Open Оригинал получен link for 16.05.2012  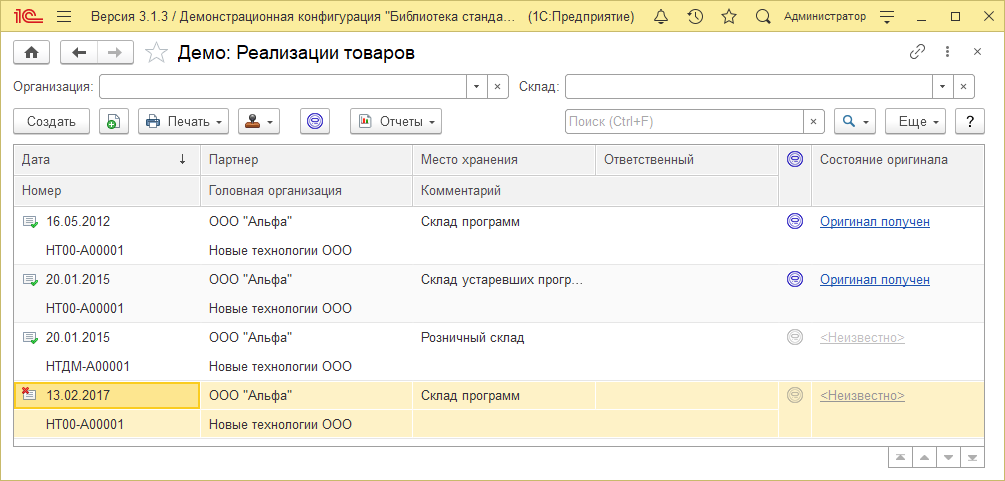coord(875,222)
